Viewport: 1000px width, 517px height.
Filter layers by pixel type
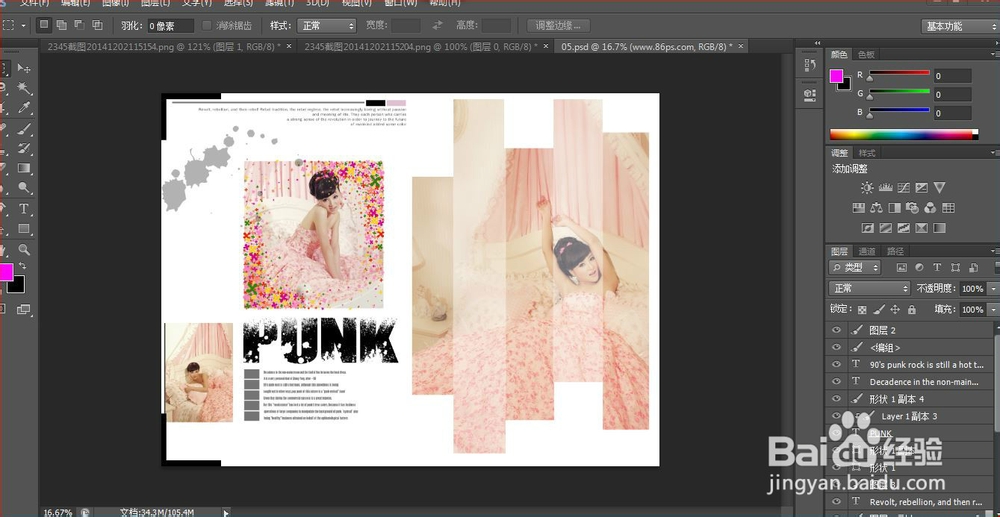click(901, 268)
